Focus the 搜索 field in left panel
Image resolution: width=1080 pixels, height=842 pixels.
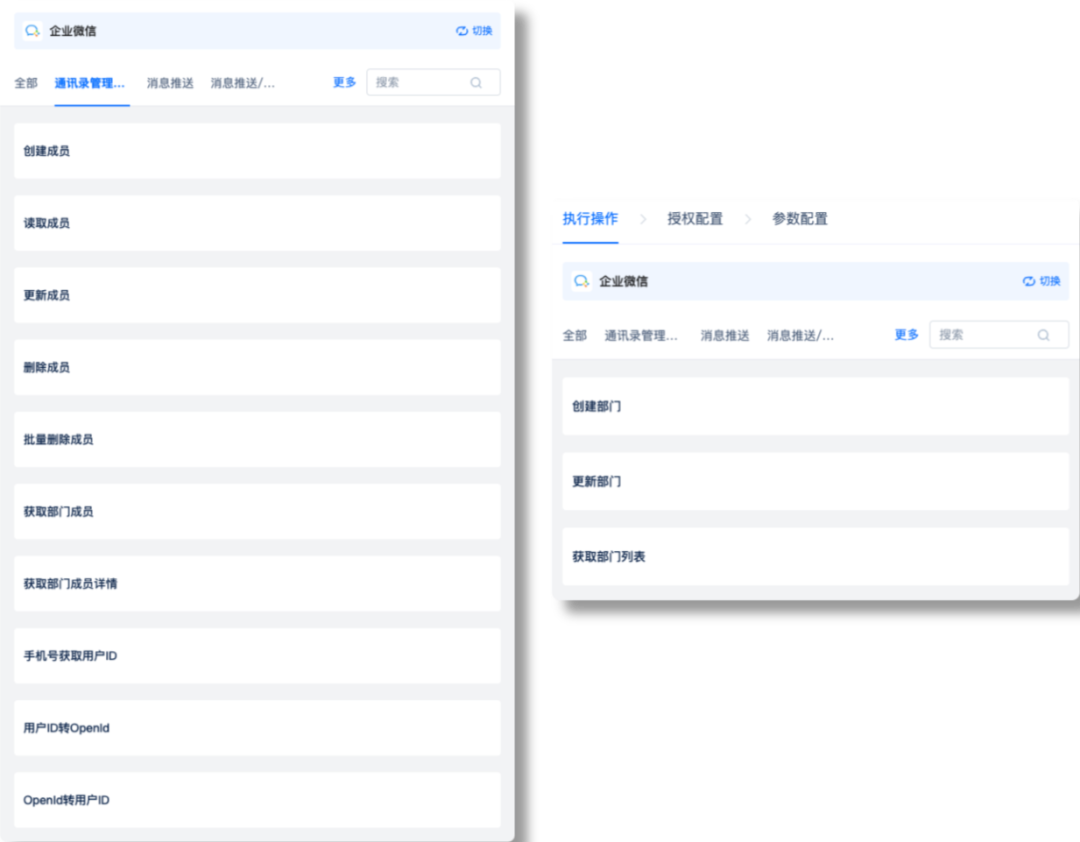tap(433, 82)
